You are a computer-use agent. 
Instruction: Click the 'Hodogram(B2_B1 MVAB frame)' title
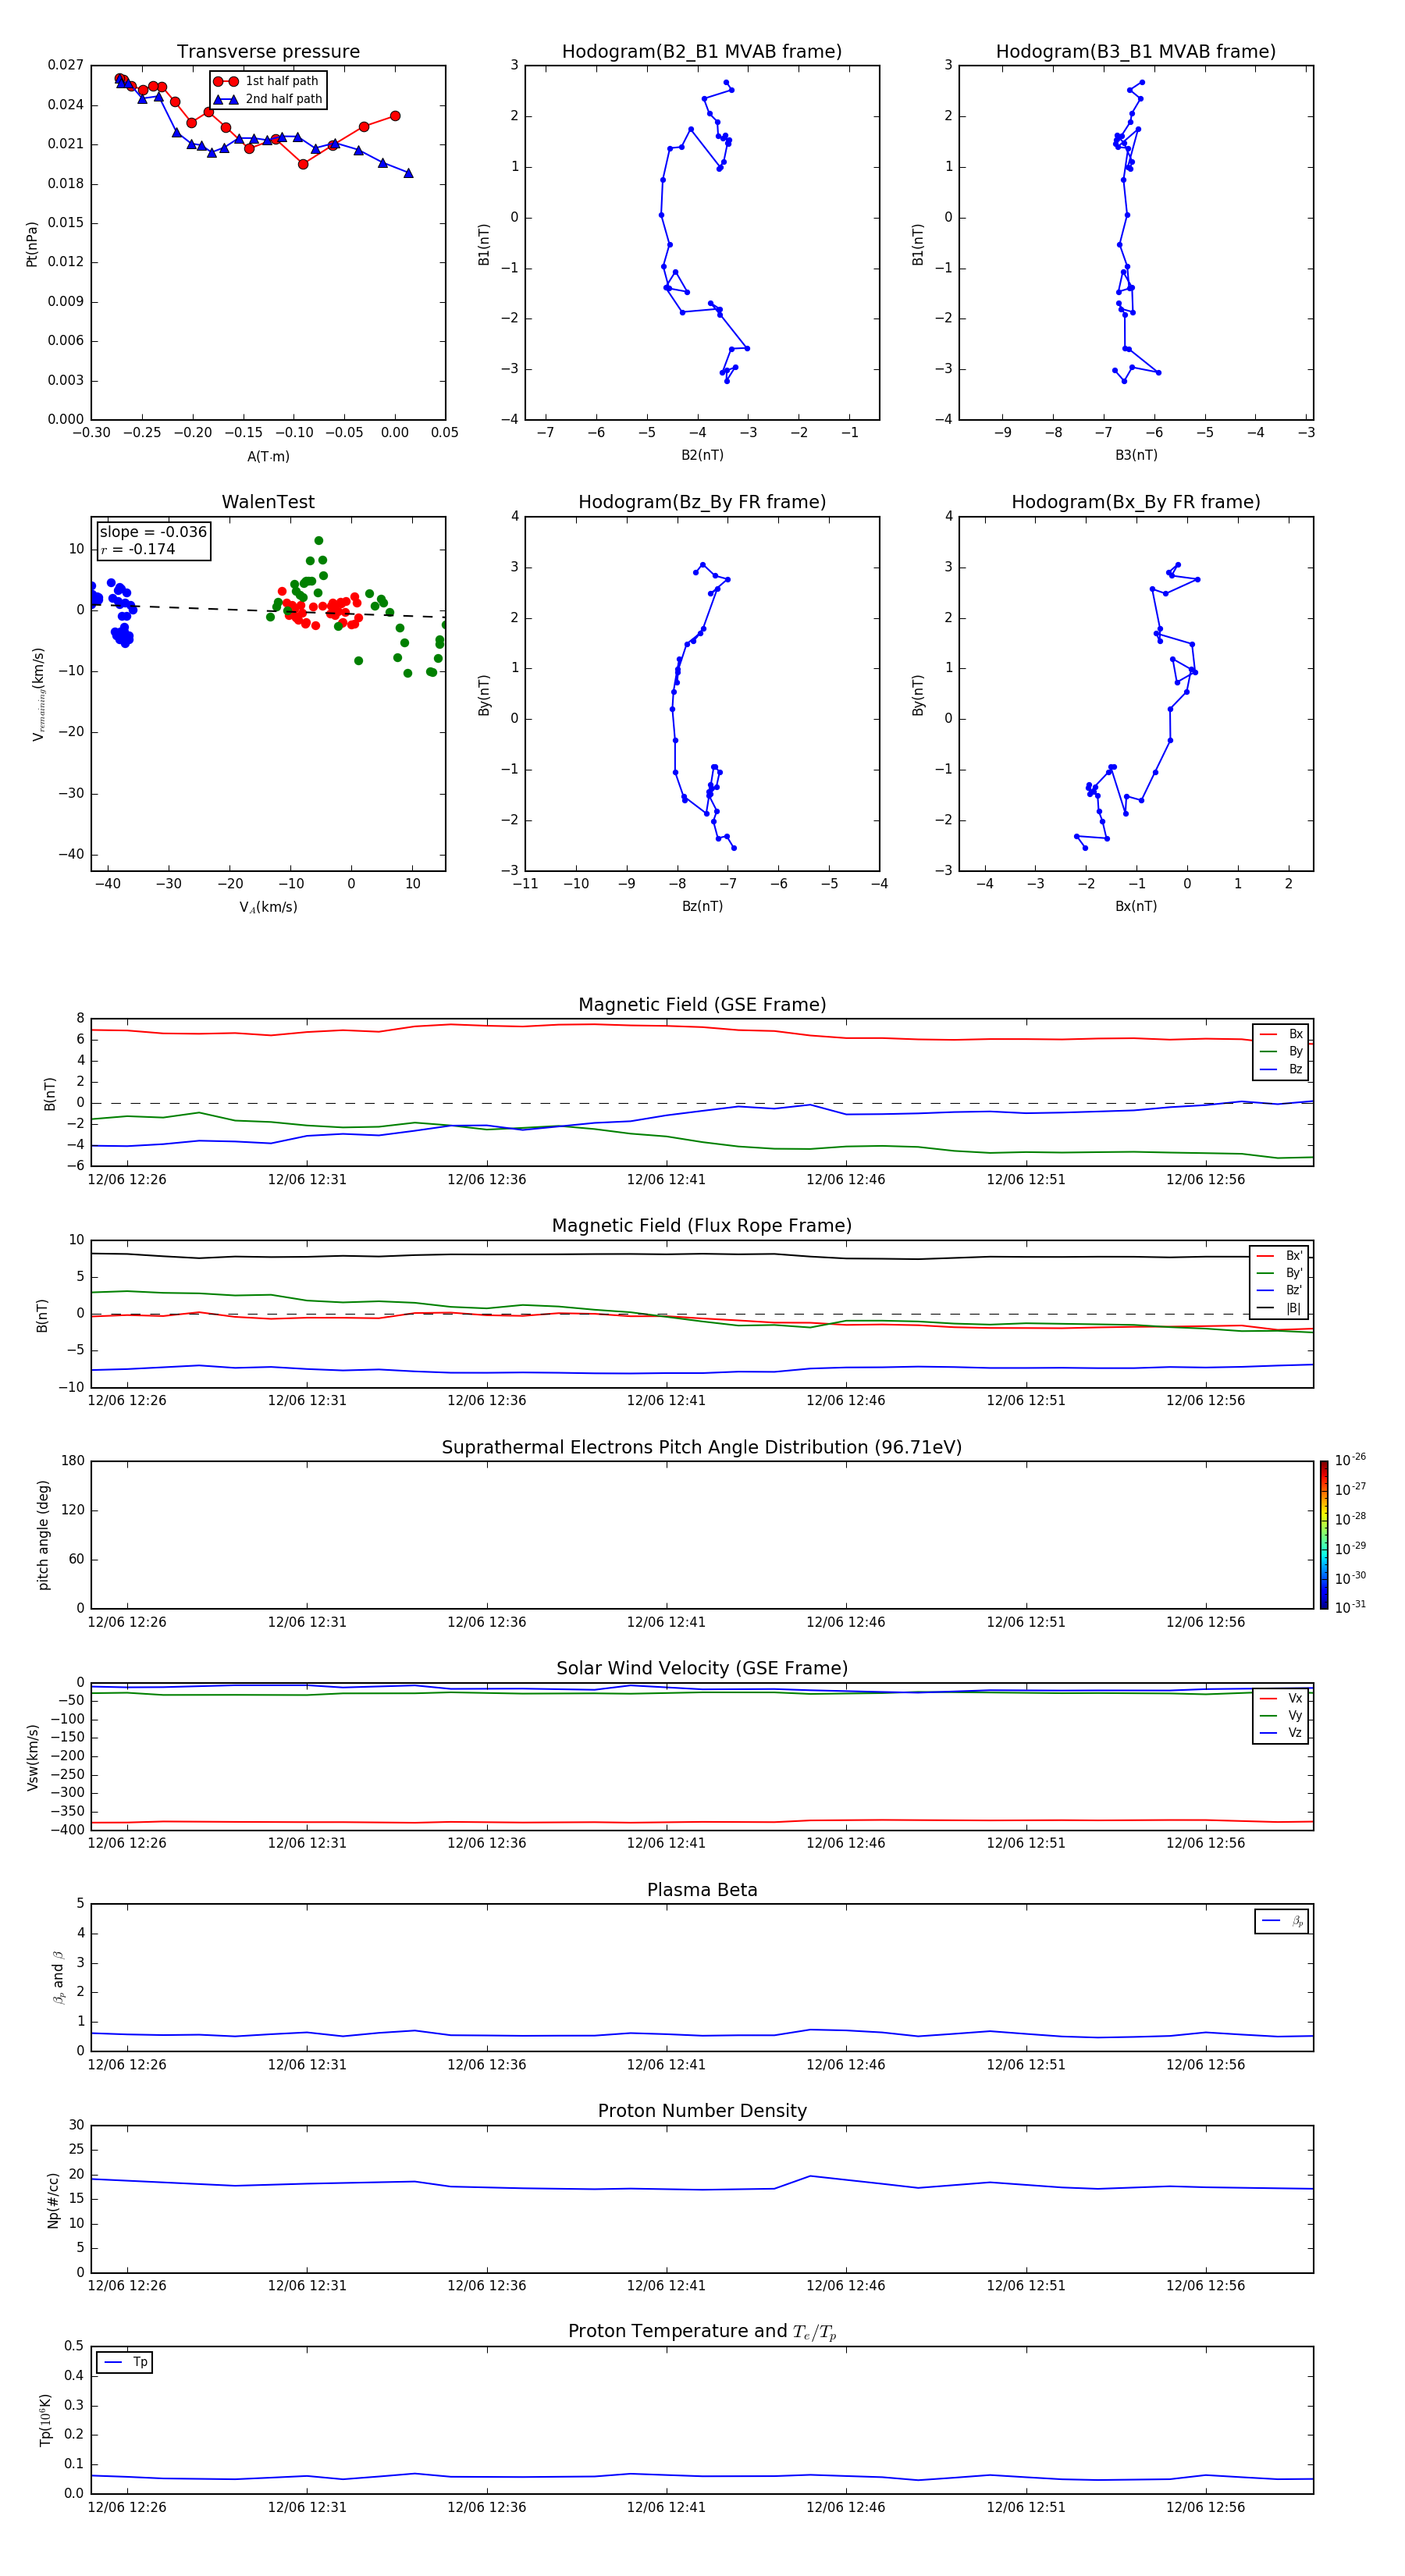point(702,52)
